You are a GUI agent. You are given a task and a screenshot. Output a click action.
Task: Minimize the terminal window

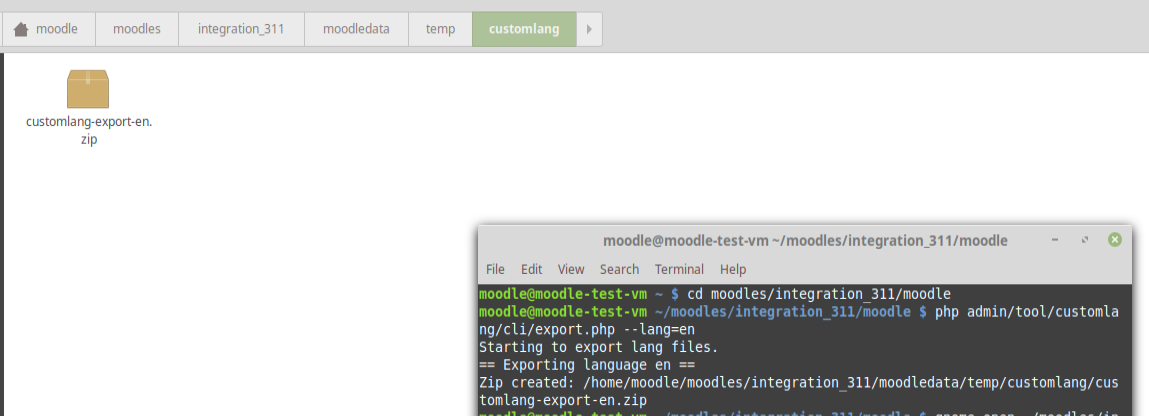tap(1055, 239)
